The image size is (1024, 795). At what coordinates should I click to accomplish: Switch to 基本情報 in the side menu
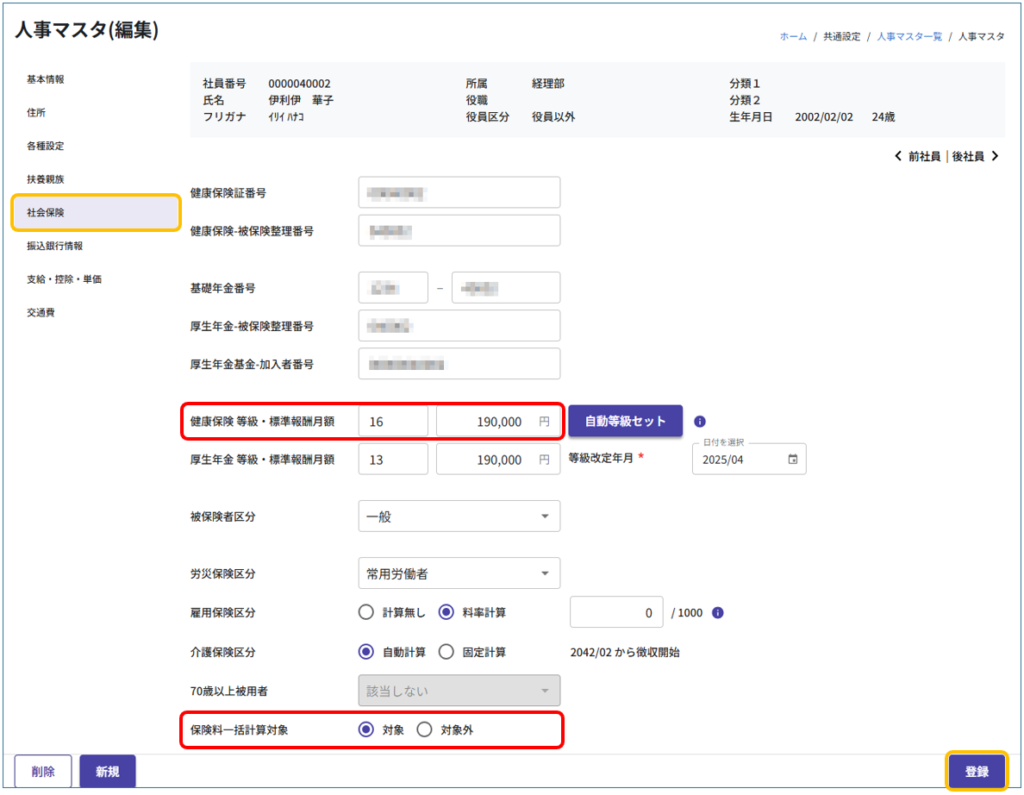(x=52, y=79)
